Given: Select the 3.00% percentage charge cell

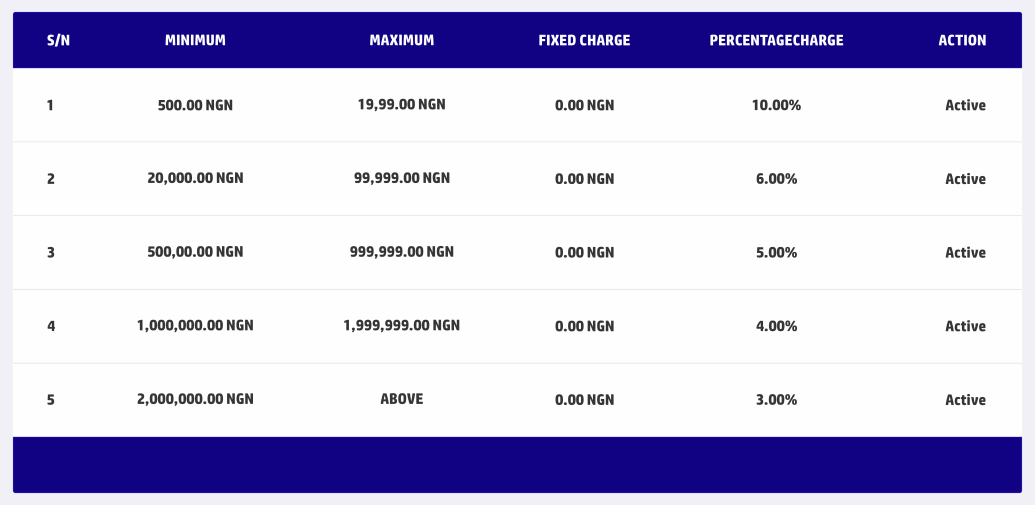Looking at the screenshot, I should point(776,400).
